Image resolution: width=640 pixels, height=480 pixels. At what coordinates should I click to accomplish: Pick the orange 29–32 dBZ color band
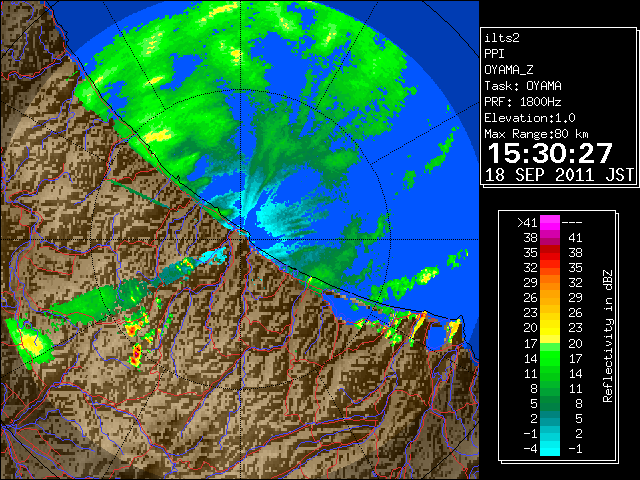(x=550, y=283)
